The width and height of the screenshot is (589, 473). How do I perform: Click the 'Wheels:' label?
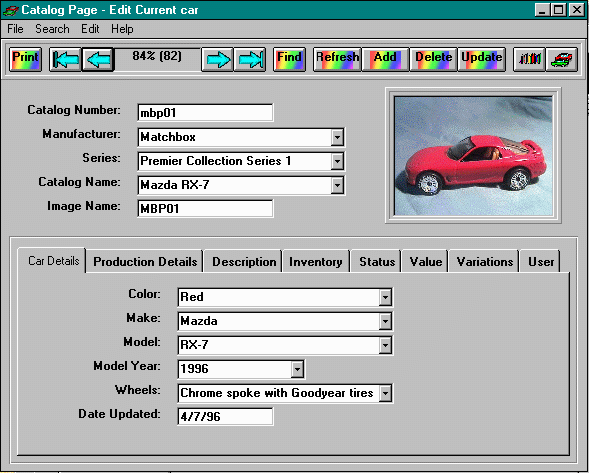click(x=138, y=390)
